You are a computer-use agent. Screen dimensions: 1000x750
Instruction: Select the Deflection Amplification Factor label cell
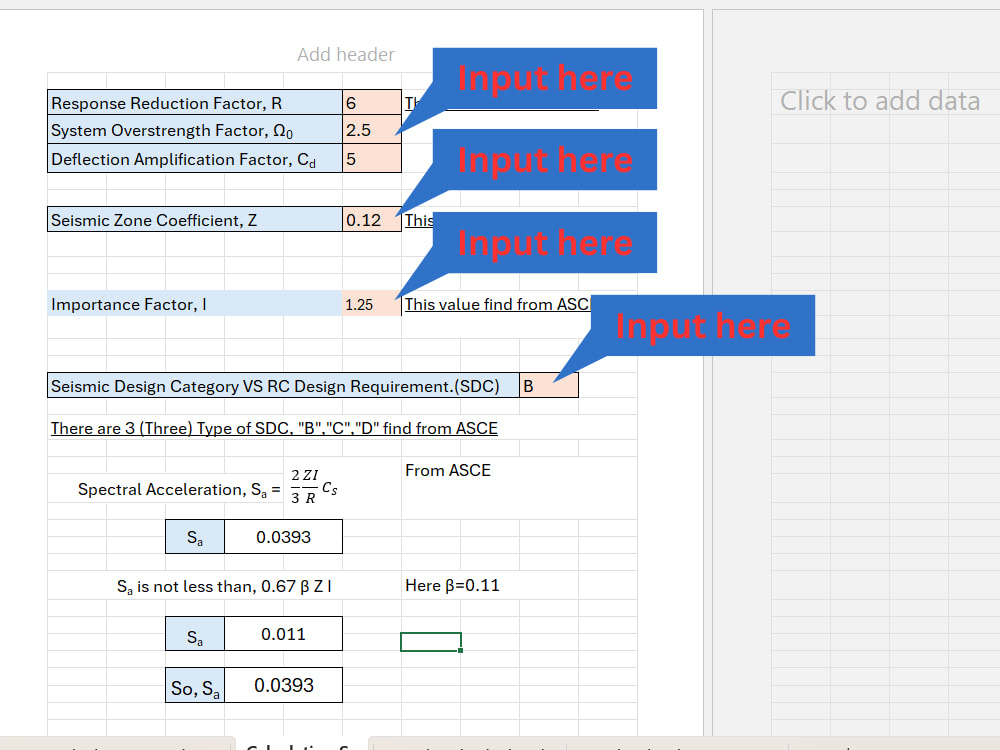(x=195, y=159)
